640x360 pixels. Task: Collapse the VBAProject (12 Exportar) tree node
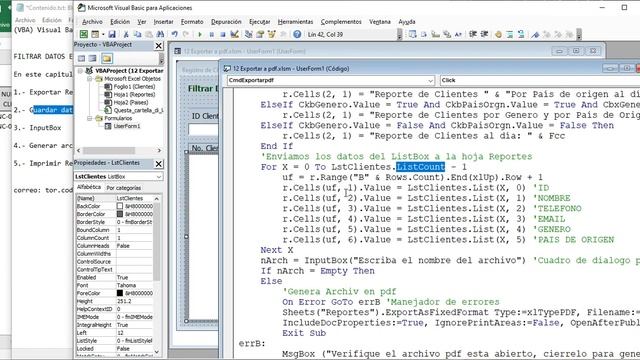tap(80, 71)
